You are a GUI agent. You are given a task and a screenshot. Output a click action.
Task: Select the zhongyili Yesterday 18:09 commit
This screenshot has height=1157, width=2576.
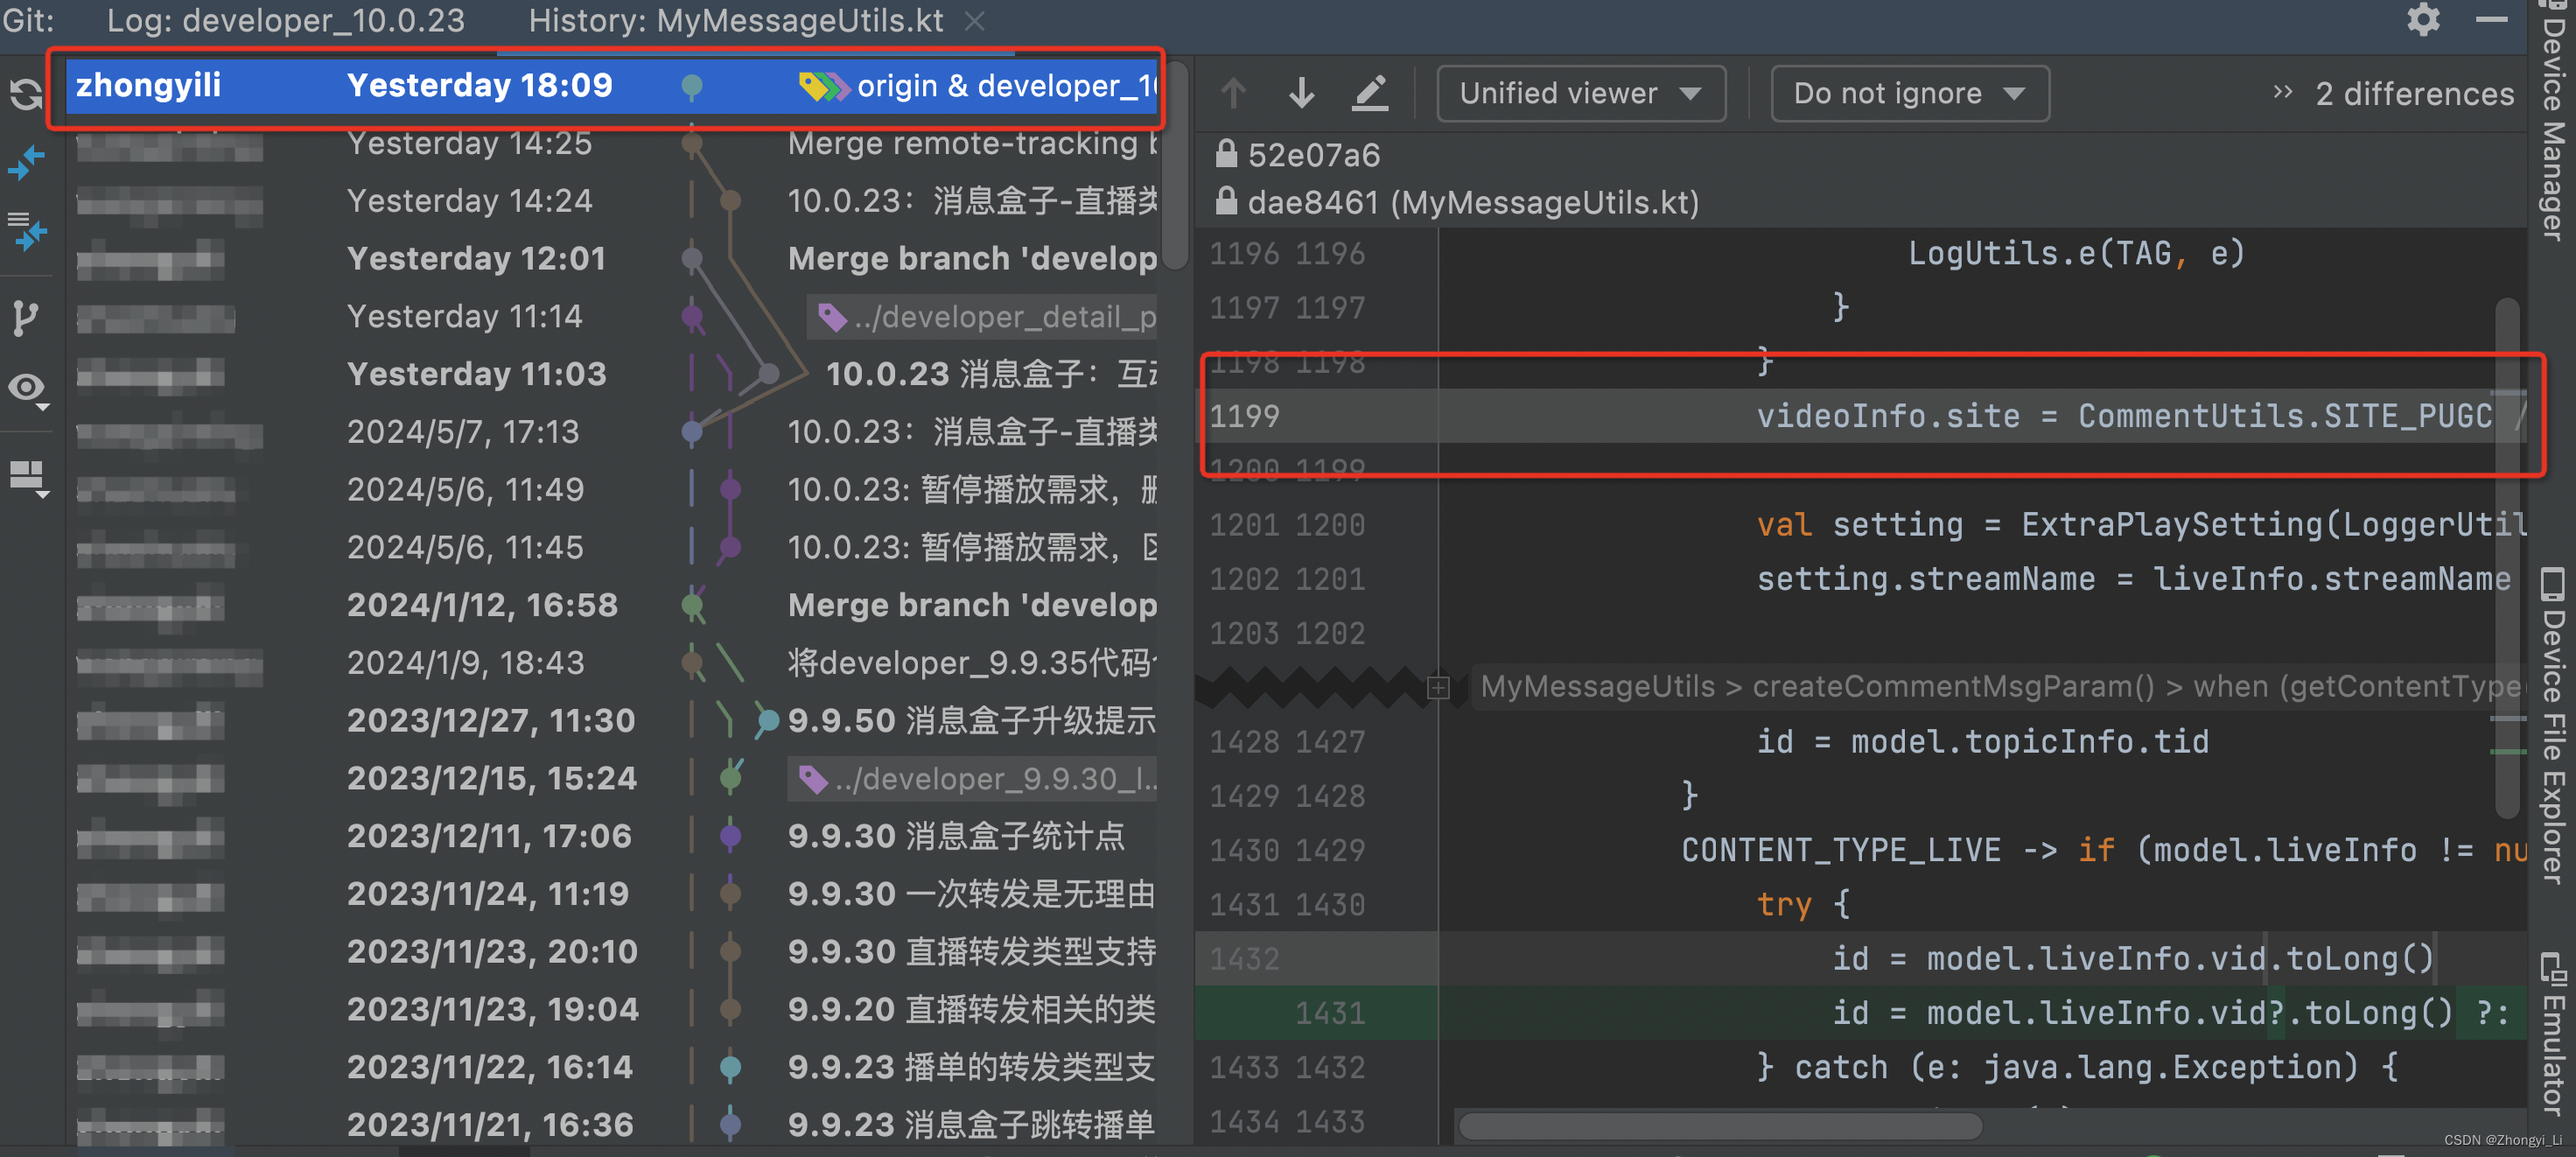(x=612, y=86)
